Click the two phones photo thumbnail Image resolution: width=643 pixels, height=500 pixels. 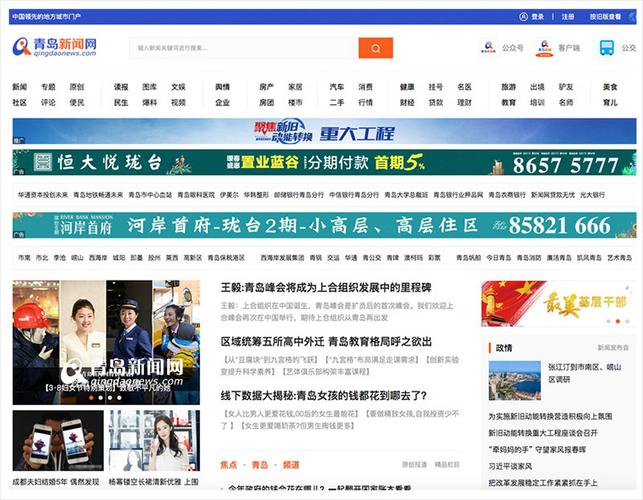[58, 441]
